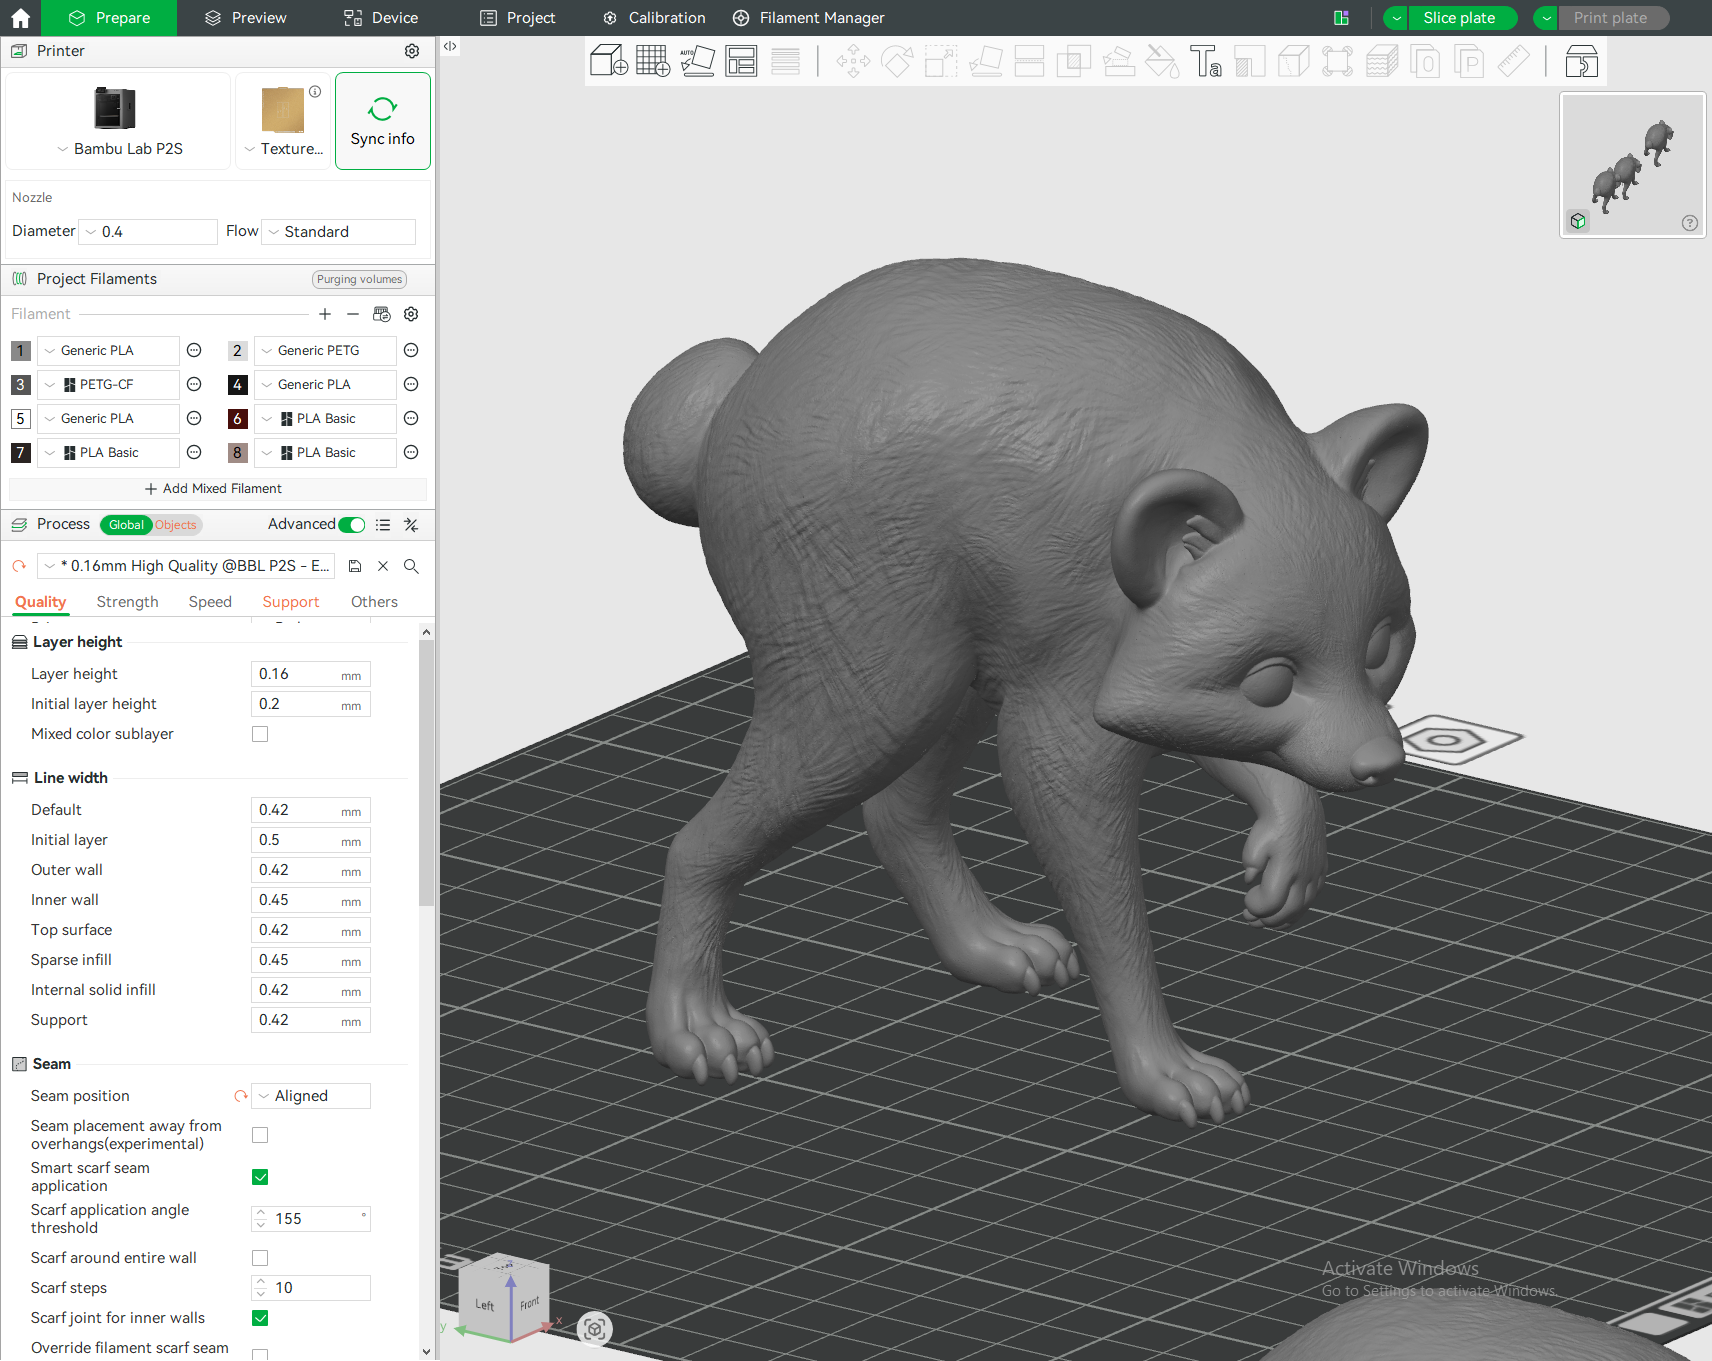Click the search process settings magnifier icon

pos(411,566)
